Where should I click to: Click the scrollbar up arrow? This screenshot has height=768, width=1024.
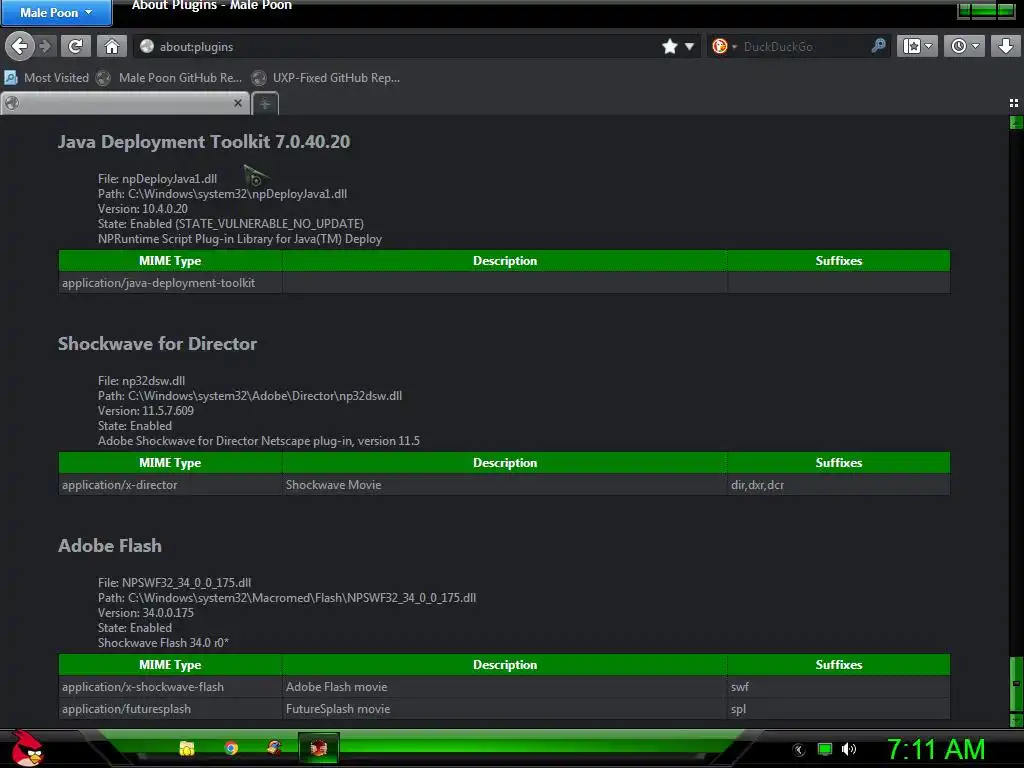(1016, 122)
